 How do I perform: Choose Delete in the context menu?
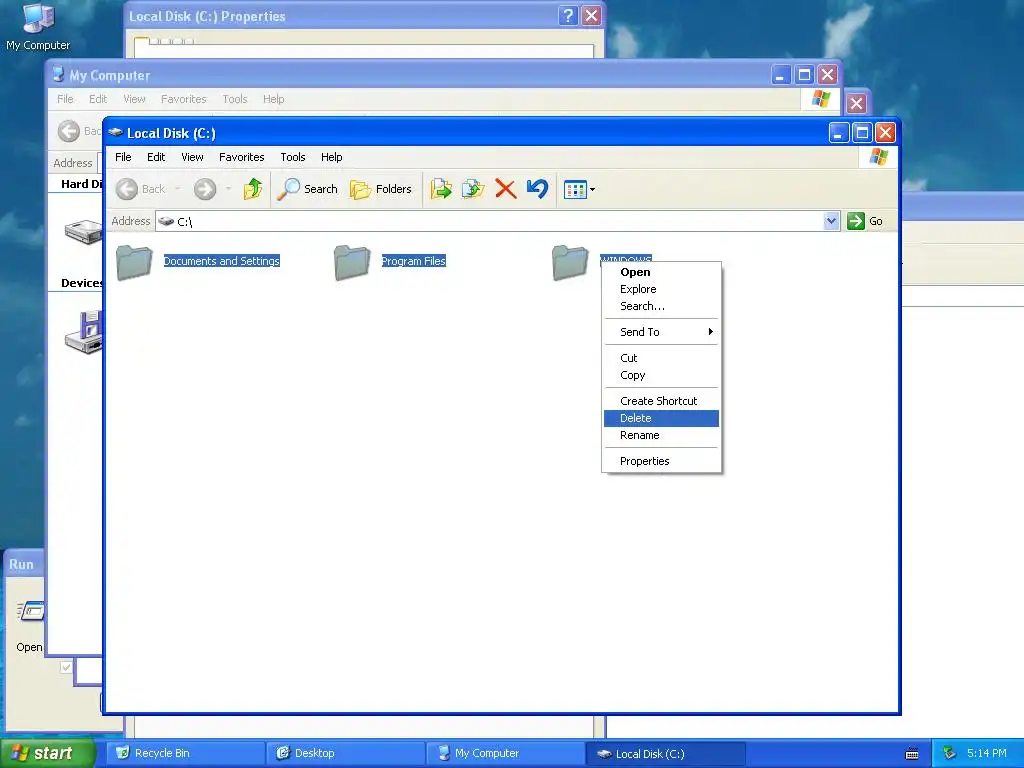[x=661, y=418]
